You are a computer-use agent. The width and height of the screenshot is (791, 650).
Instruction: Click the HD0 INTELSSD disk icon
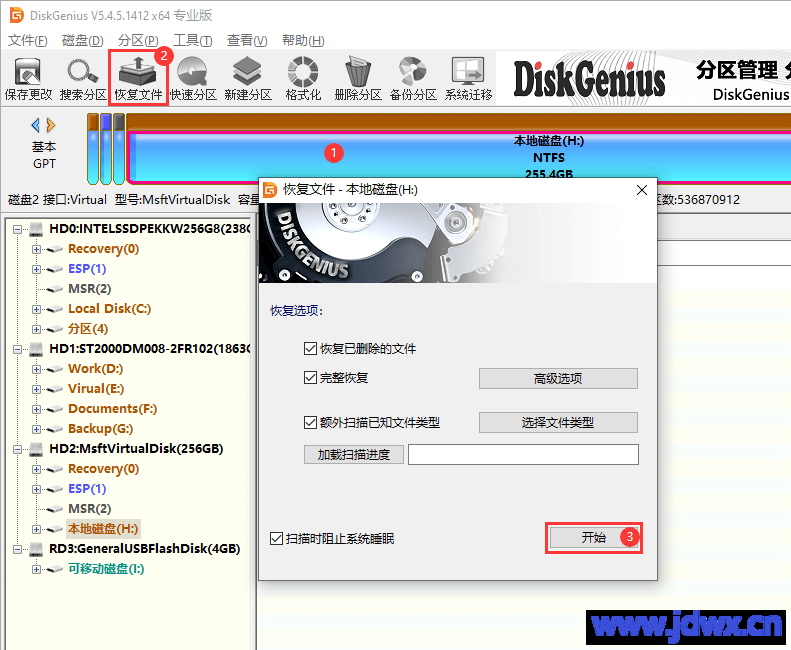click(x=36, y=229)
